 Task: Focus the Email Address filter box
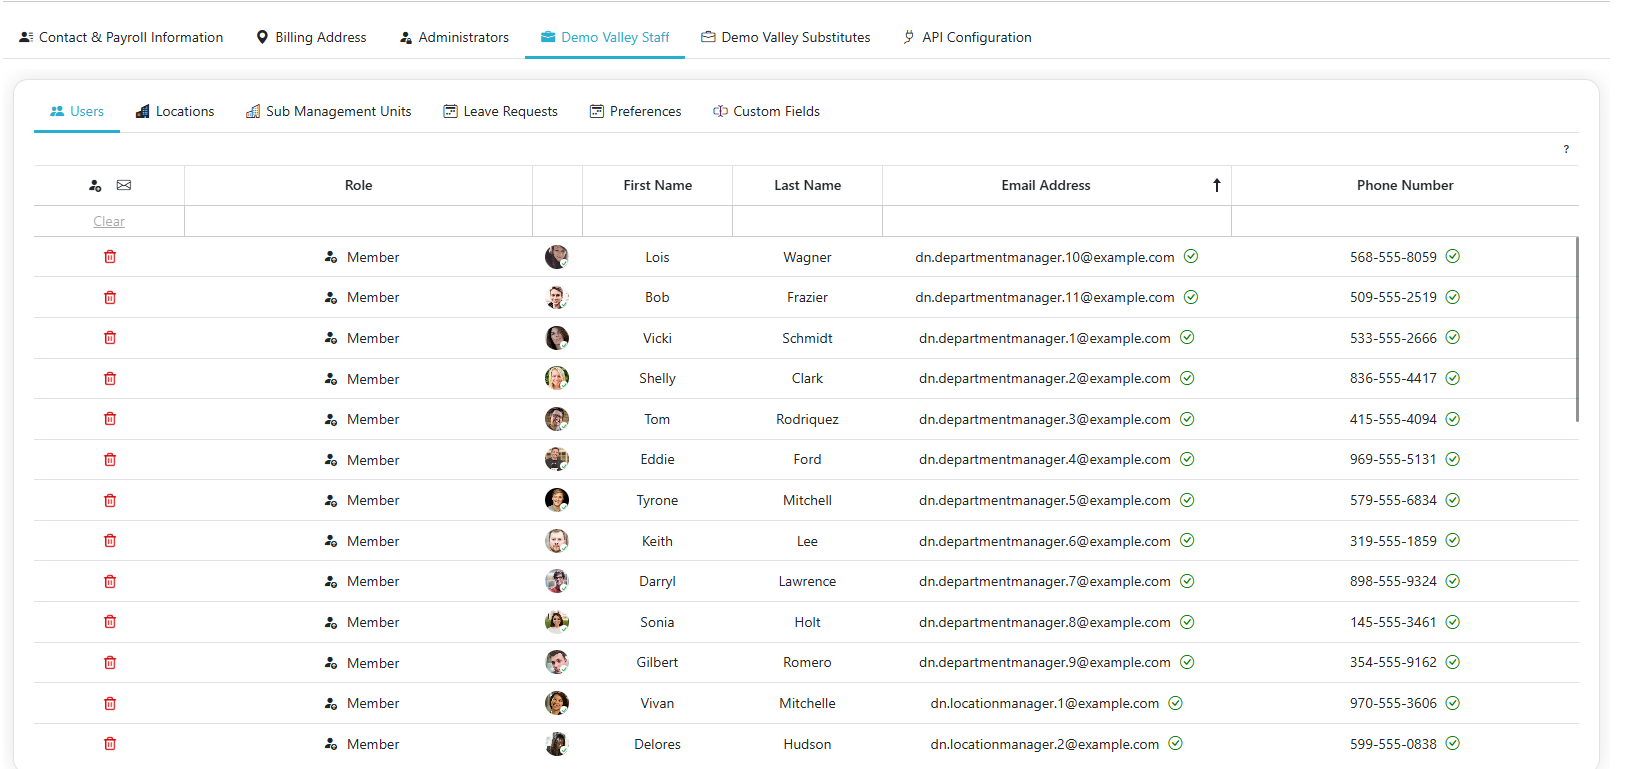pos(1056,221)
